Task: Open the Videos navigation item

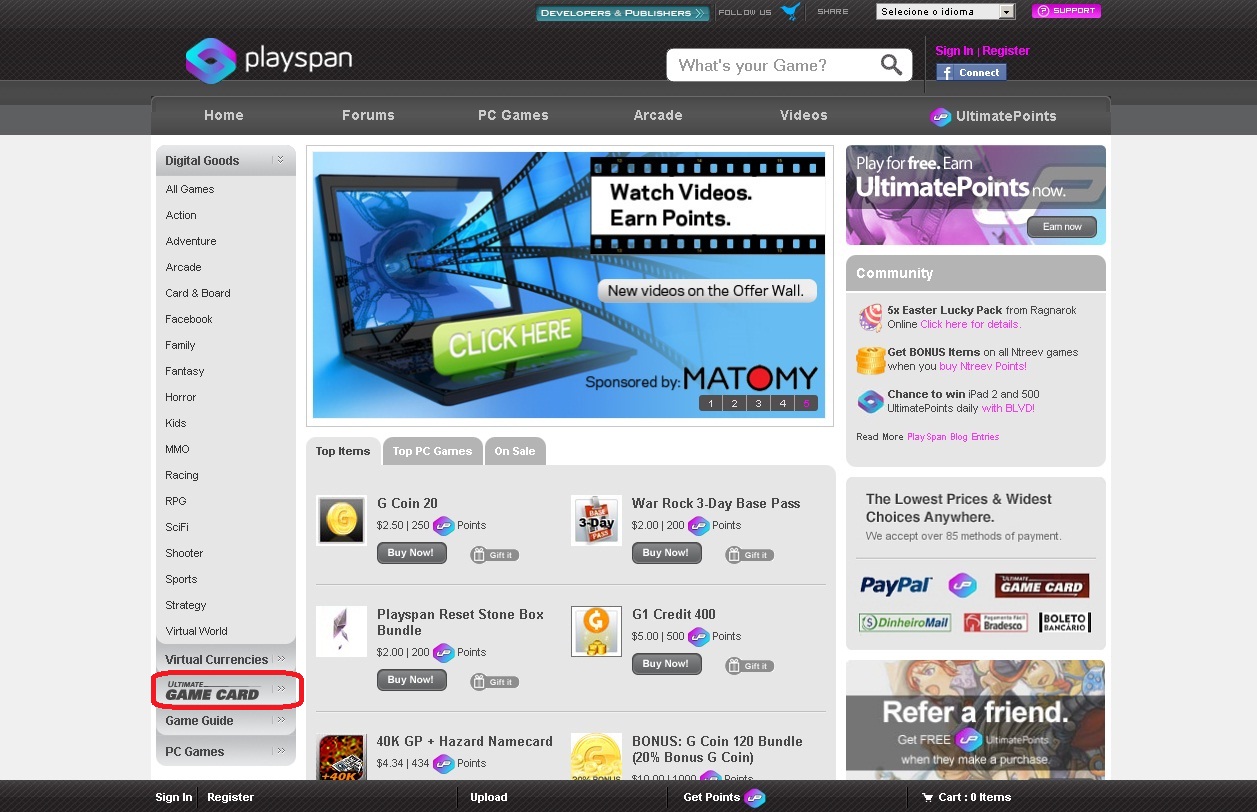Action: click(804, 115)
